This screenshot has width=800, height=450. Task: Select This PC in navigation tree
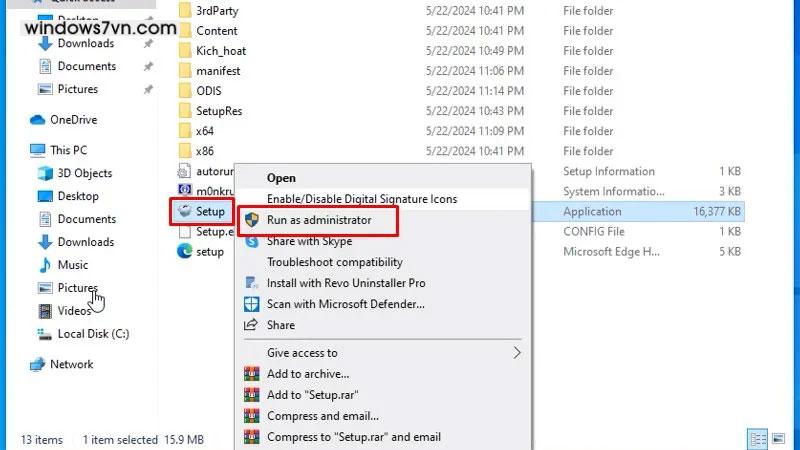point(68,150)
